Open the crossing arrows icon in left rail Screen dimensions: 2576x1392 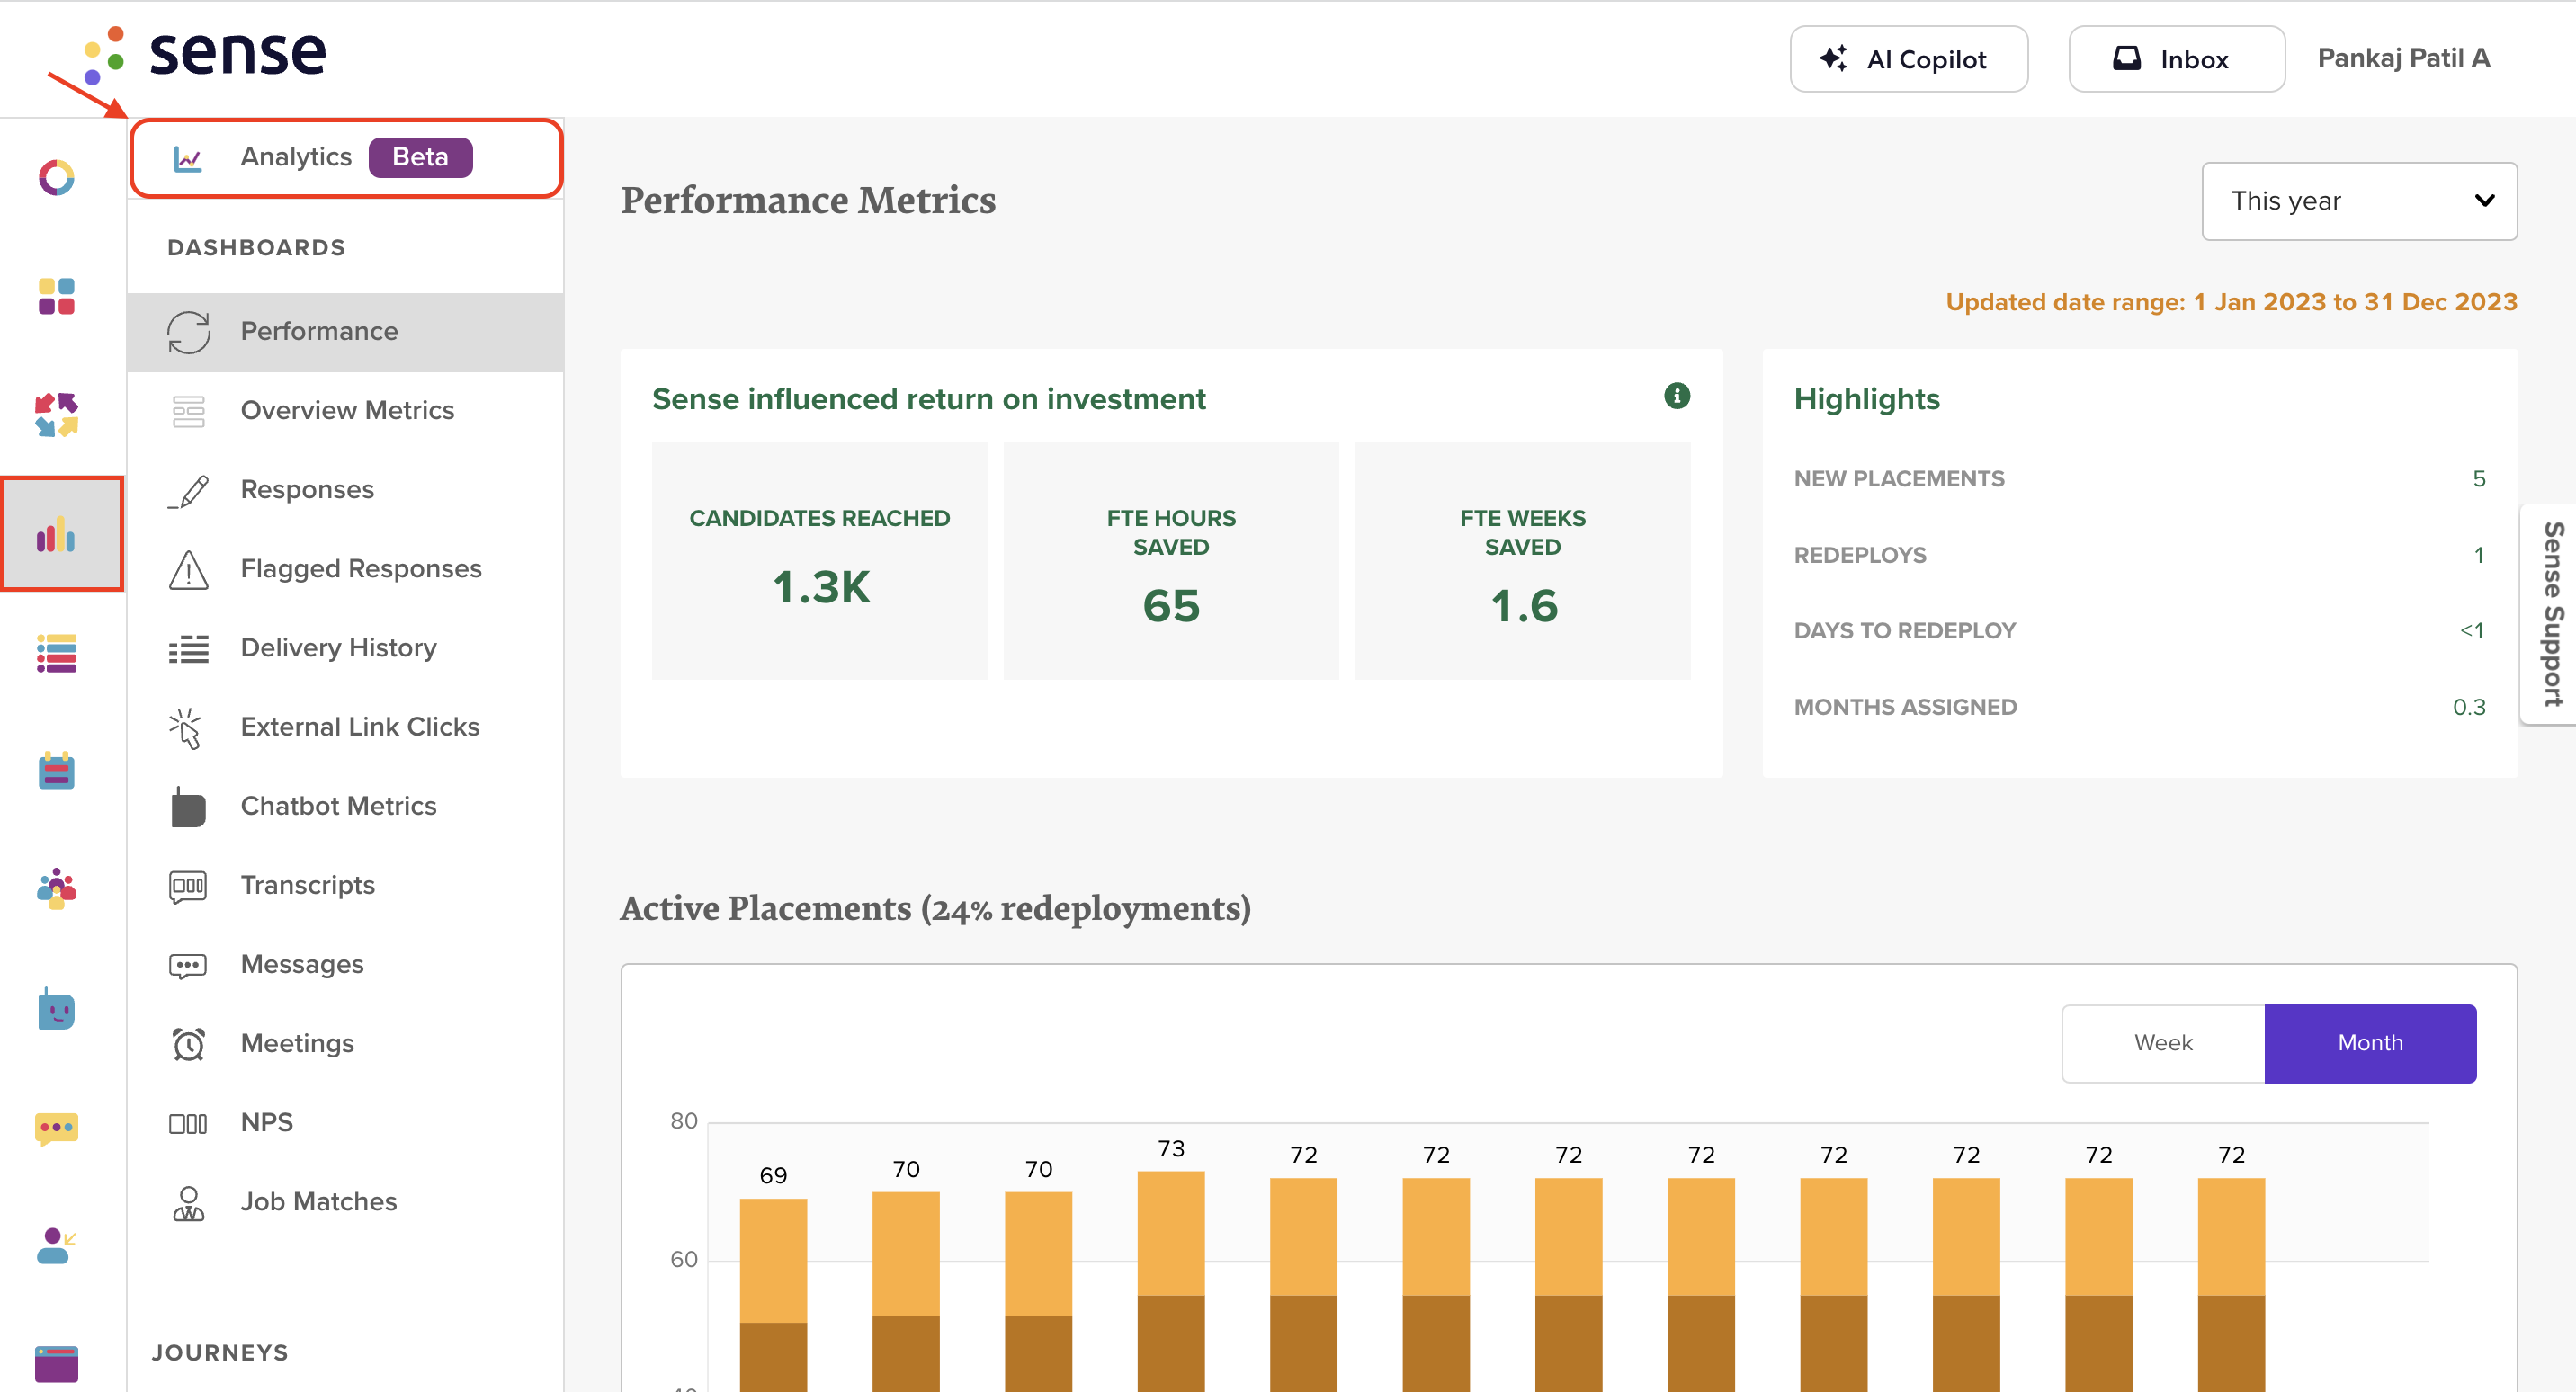pos(57,415)
